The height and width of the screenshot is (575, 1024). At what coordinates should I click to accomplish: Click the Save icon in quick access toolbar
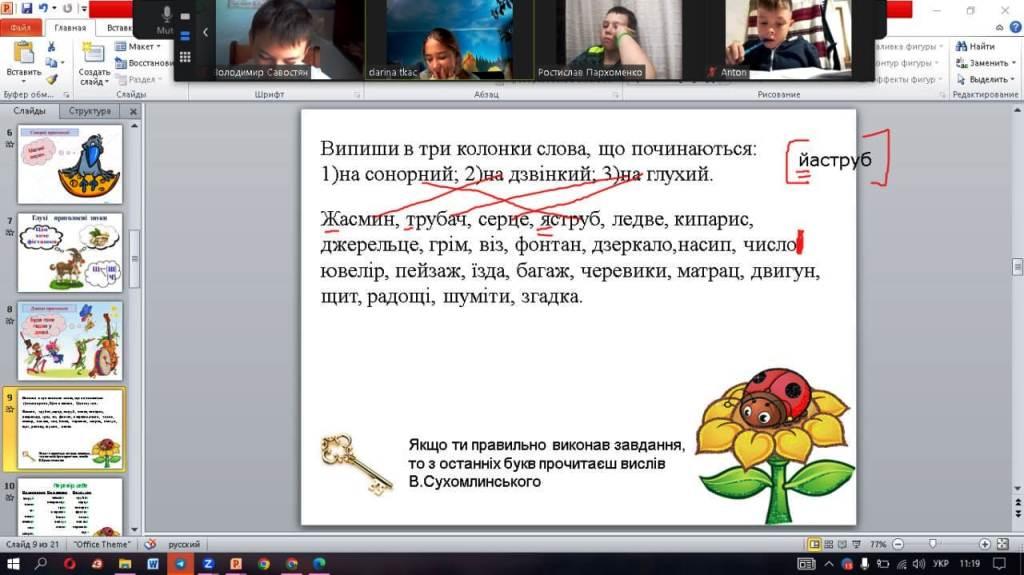click(27, 9)
